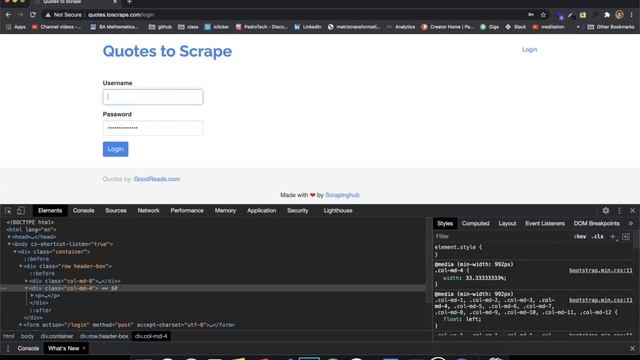
Task: Collapse the row header-box div node
Action: point(21,267)
